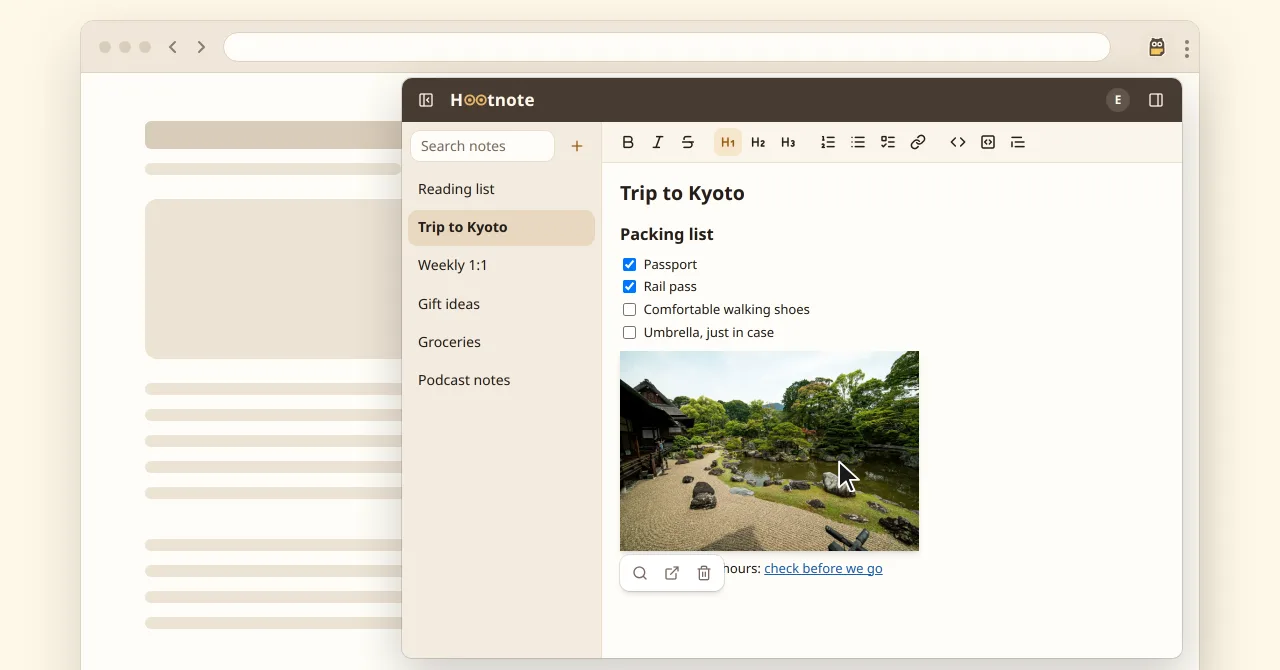Viewport: 1280px width, 670px height.
Task: Insert a bulleted list
Action: 858,143
